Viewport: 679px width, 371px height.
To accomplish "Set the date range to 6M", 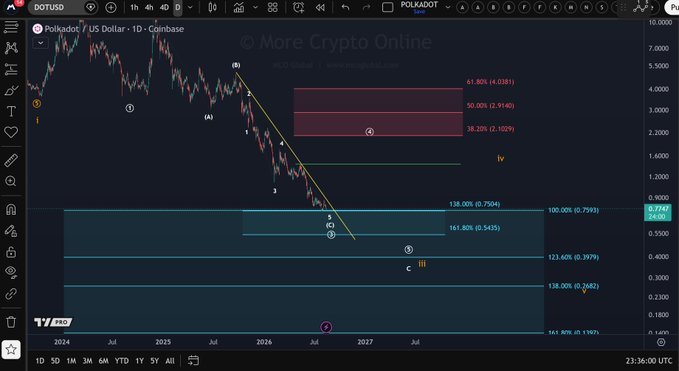I will tap(103, 361).
